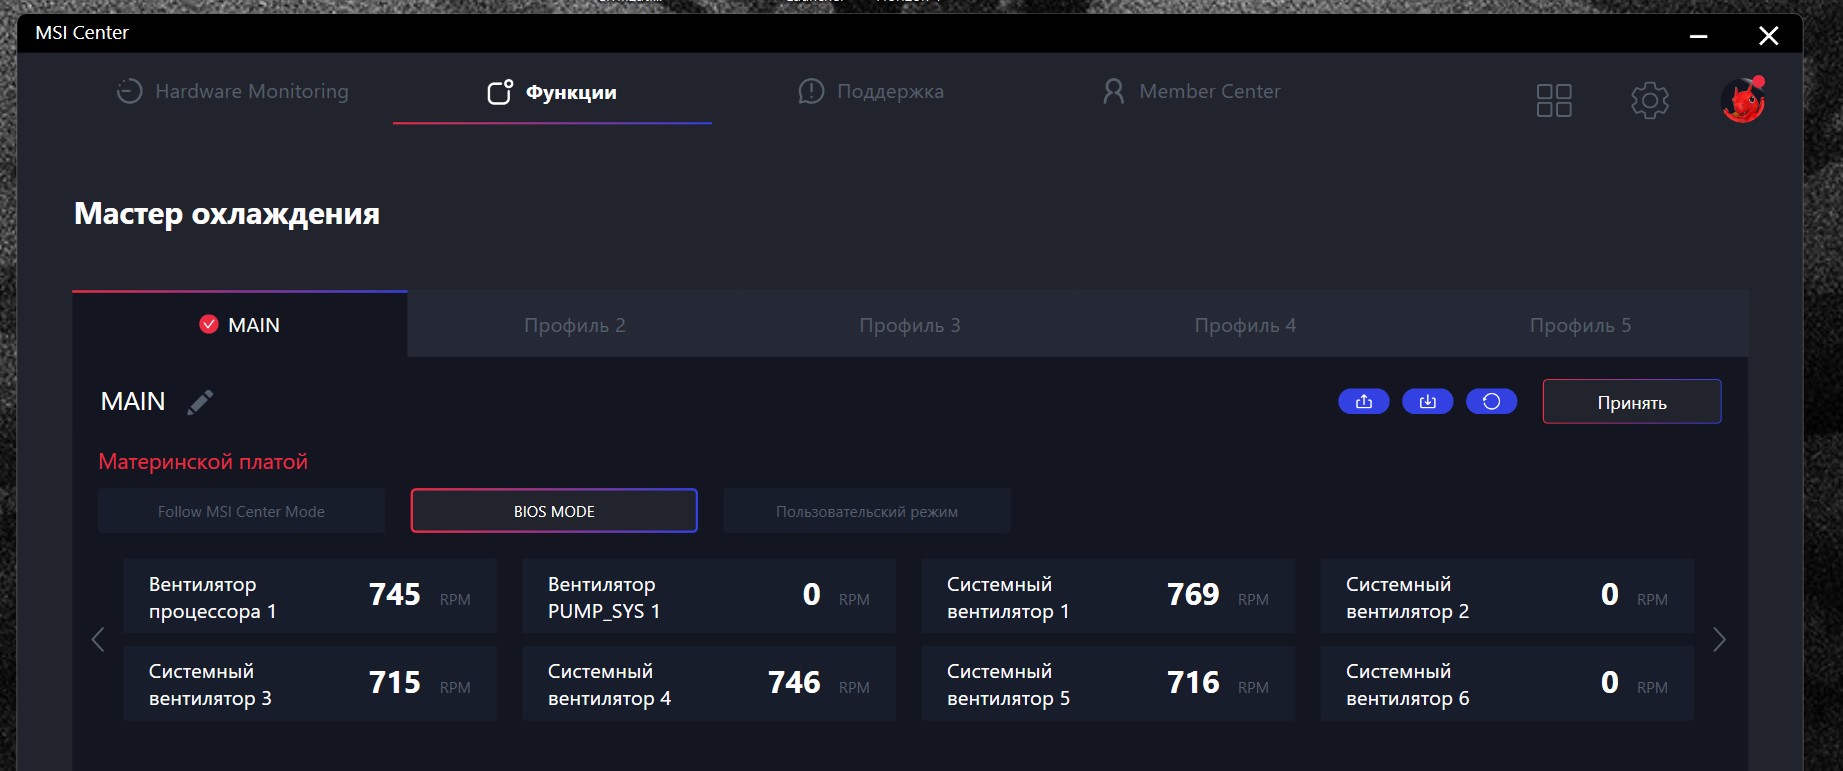This screenshot has width=1843, height=771.
Task: Select Профиль 5 tab
Action: click(x=1580, y=325)
